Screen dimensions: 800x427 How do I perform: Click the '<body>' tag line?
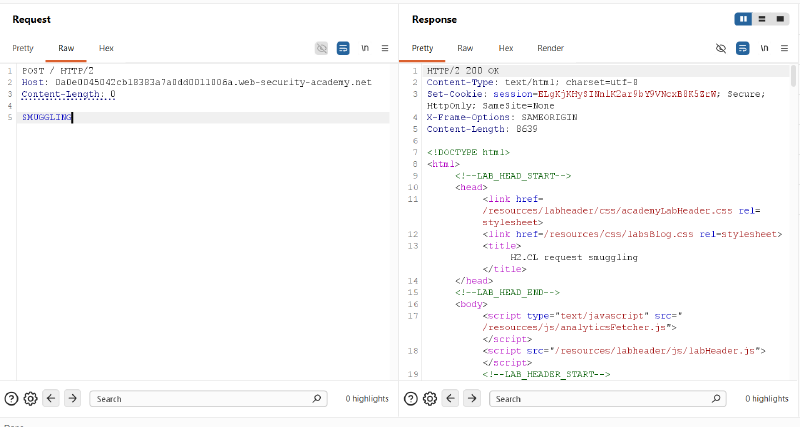[471, 304]
